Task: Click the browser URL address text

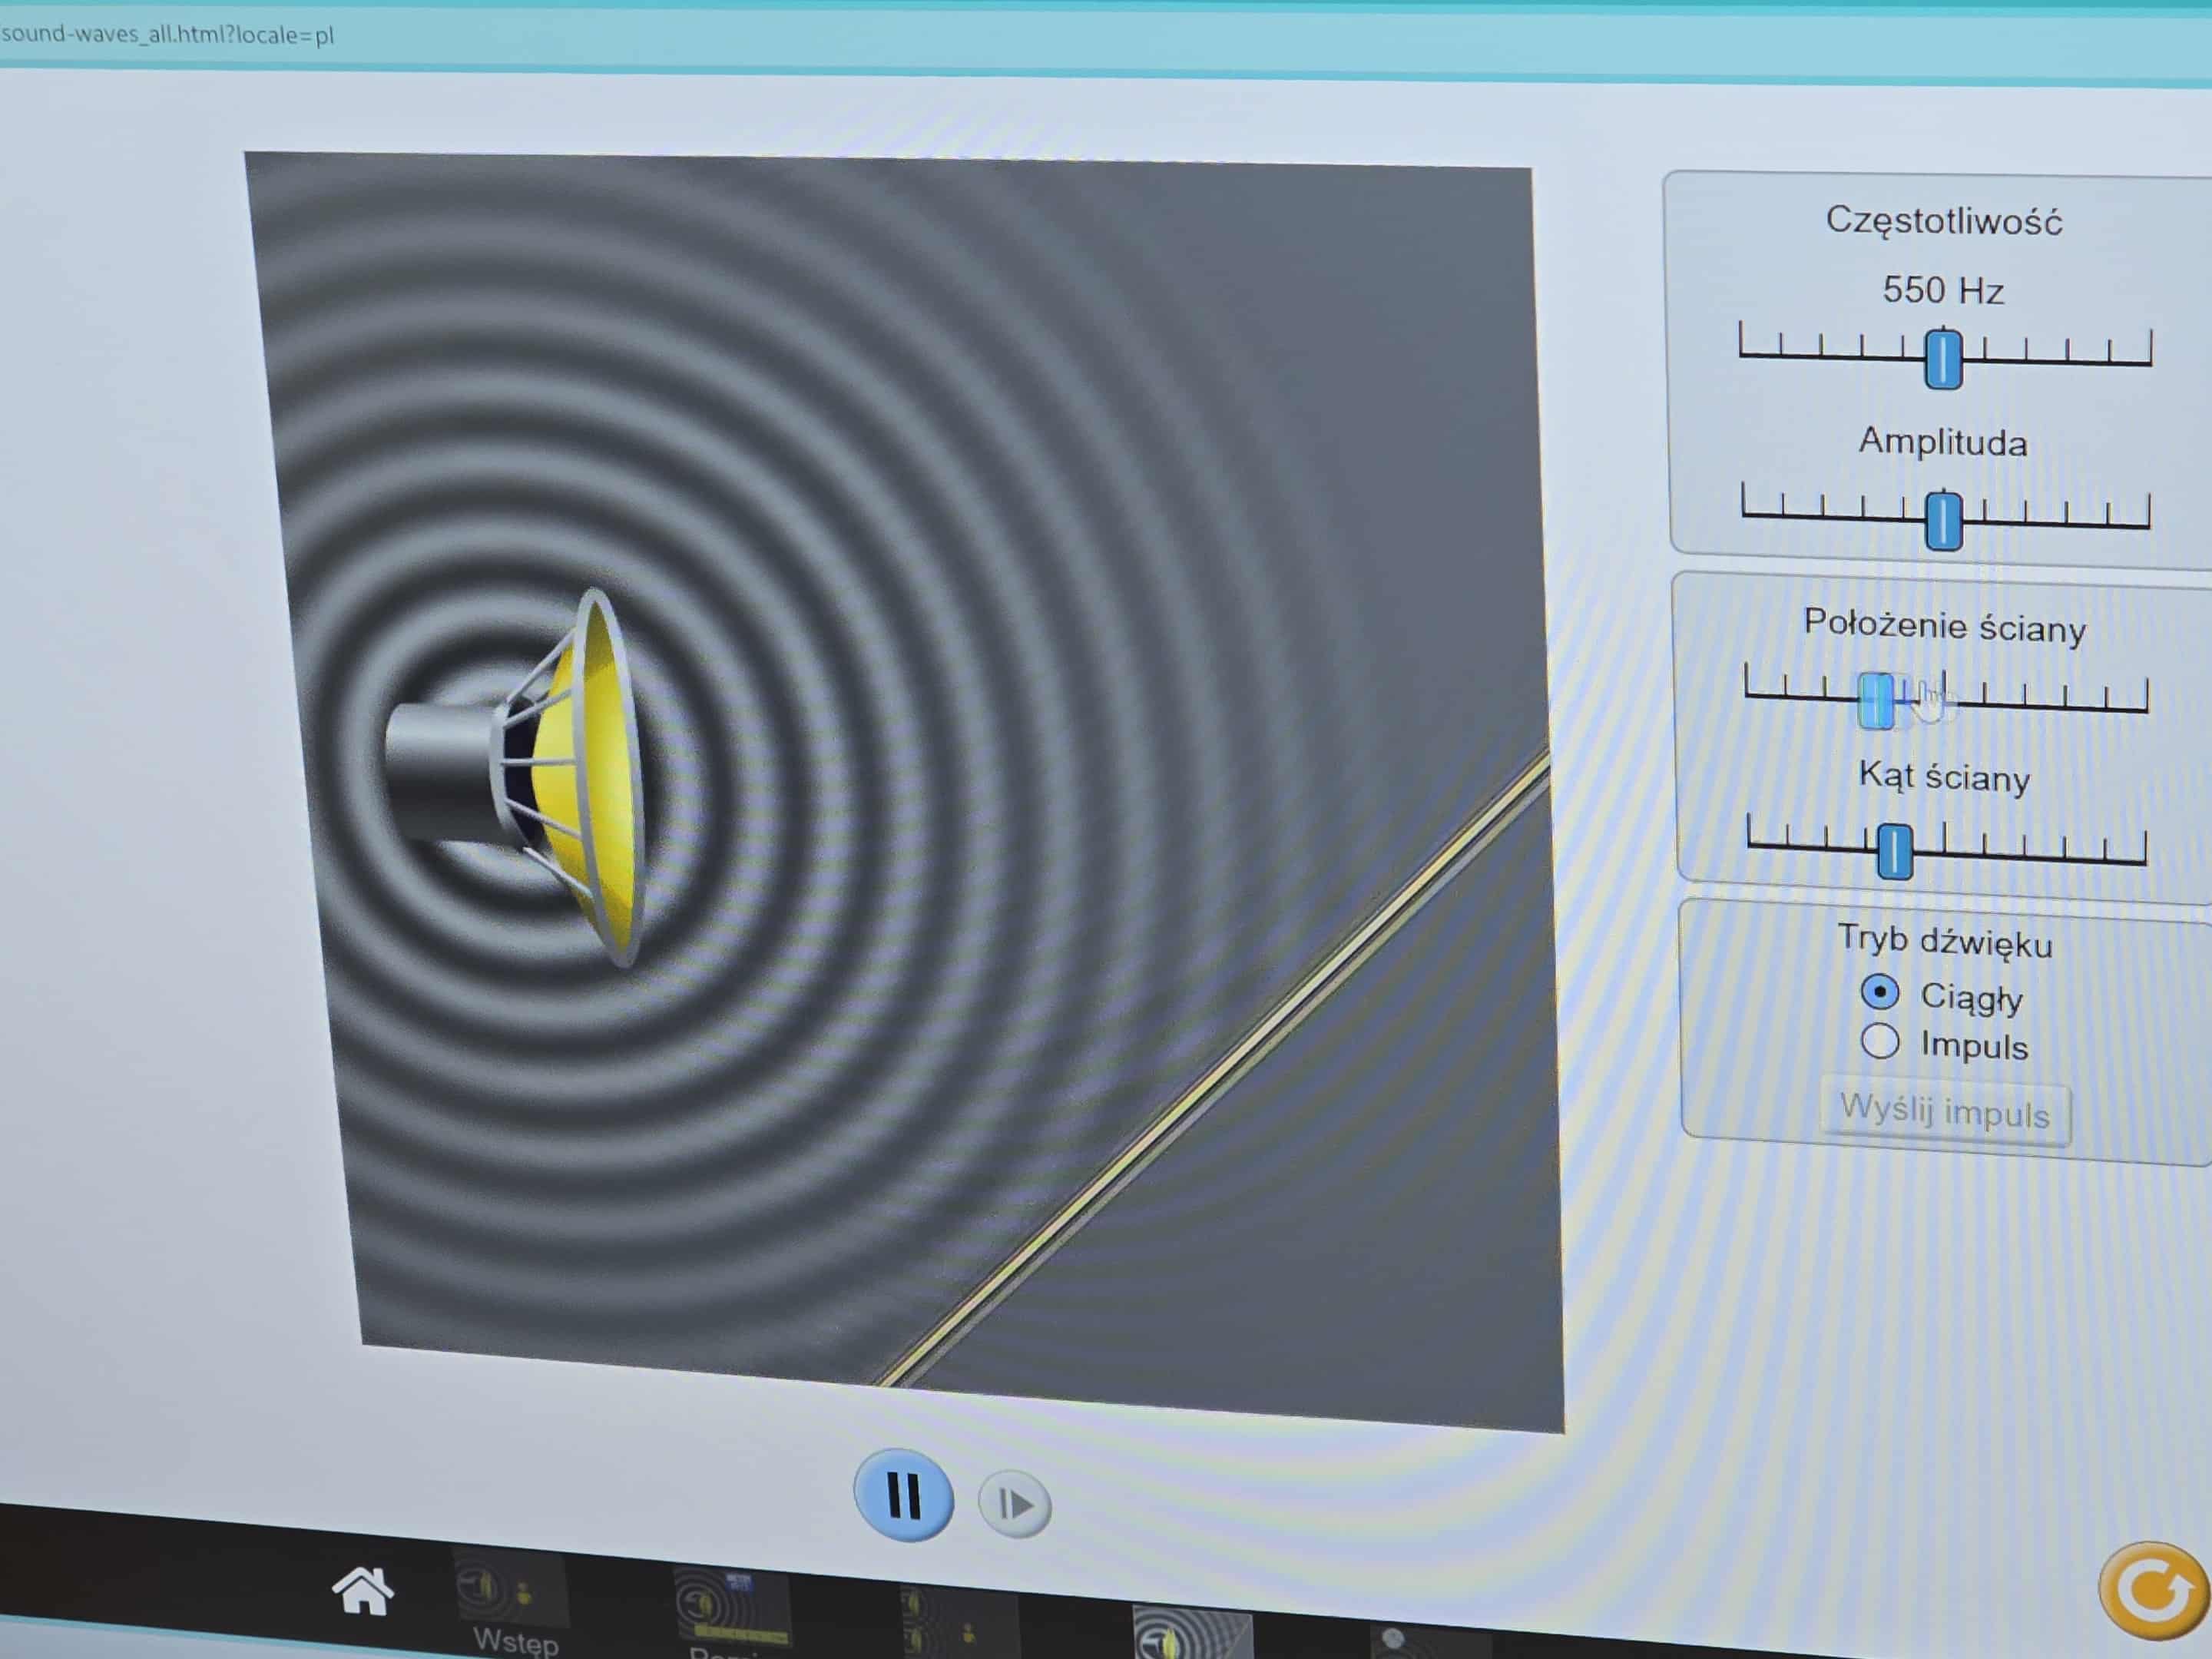Action: tap(168, 35)
